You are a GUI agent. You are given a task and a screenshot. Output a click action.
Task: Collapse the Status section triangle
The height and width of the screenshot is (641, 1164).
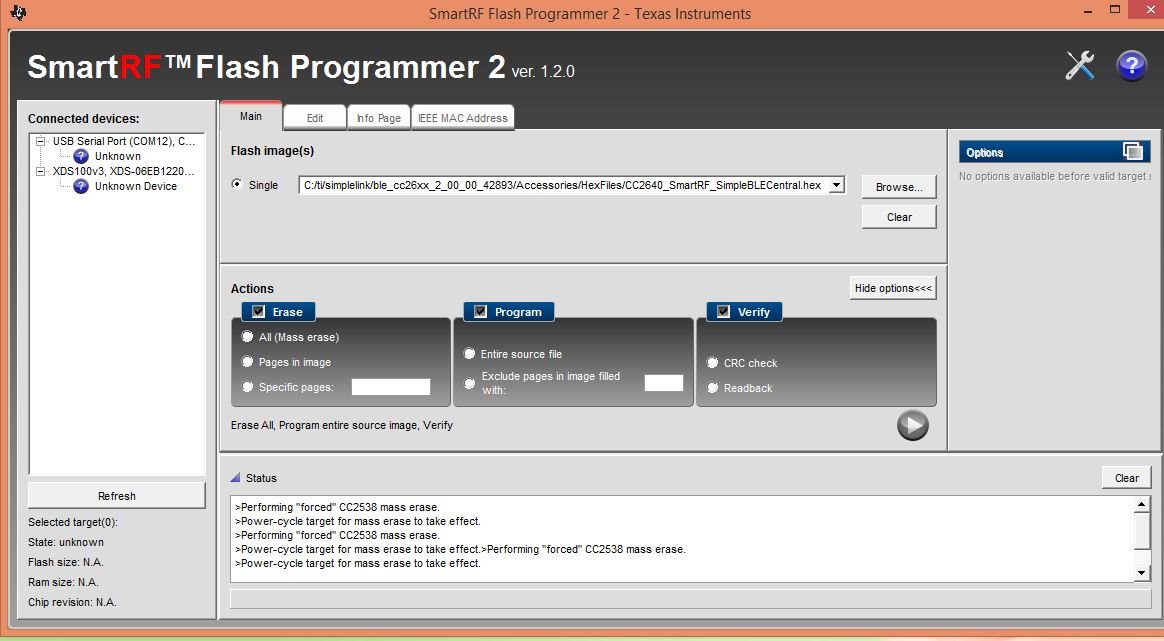tap(235, 478)
